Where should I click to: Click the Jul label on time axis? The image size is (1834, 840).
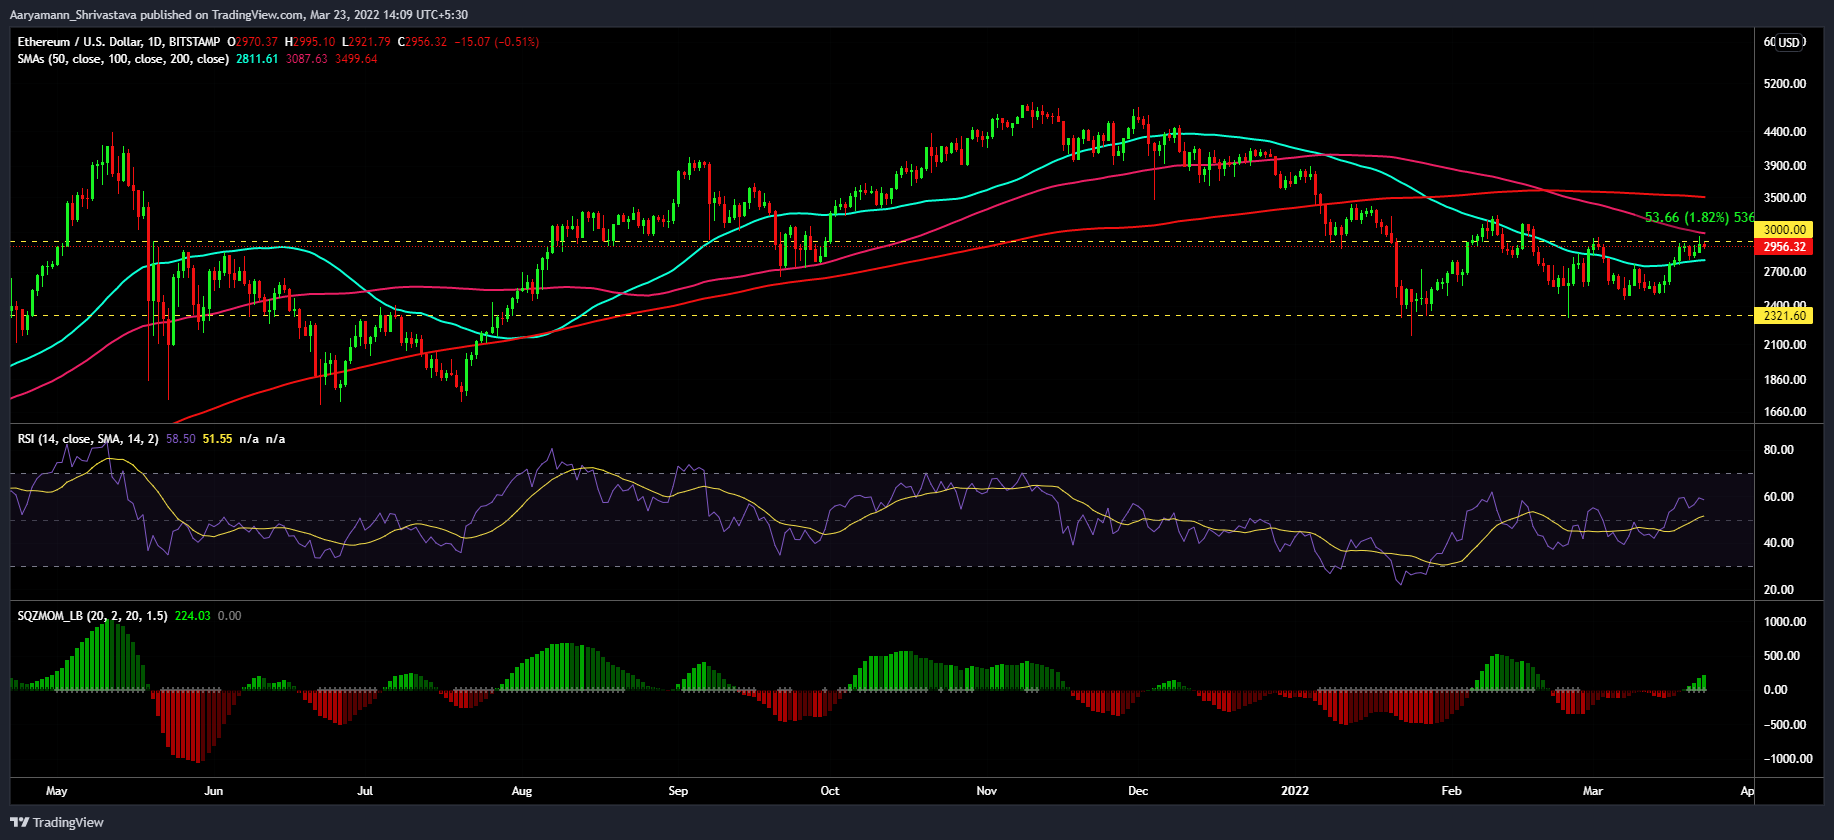pos(365,791)
